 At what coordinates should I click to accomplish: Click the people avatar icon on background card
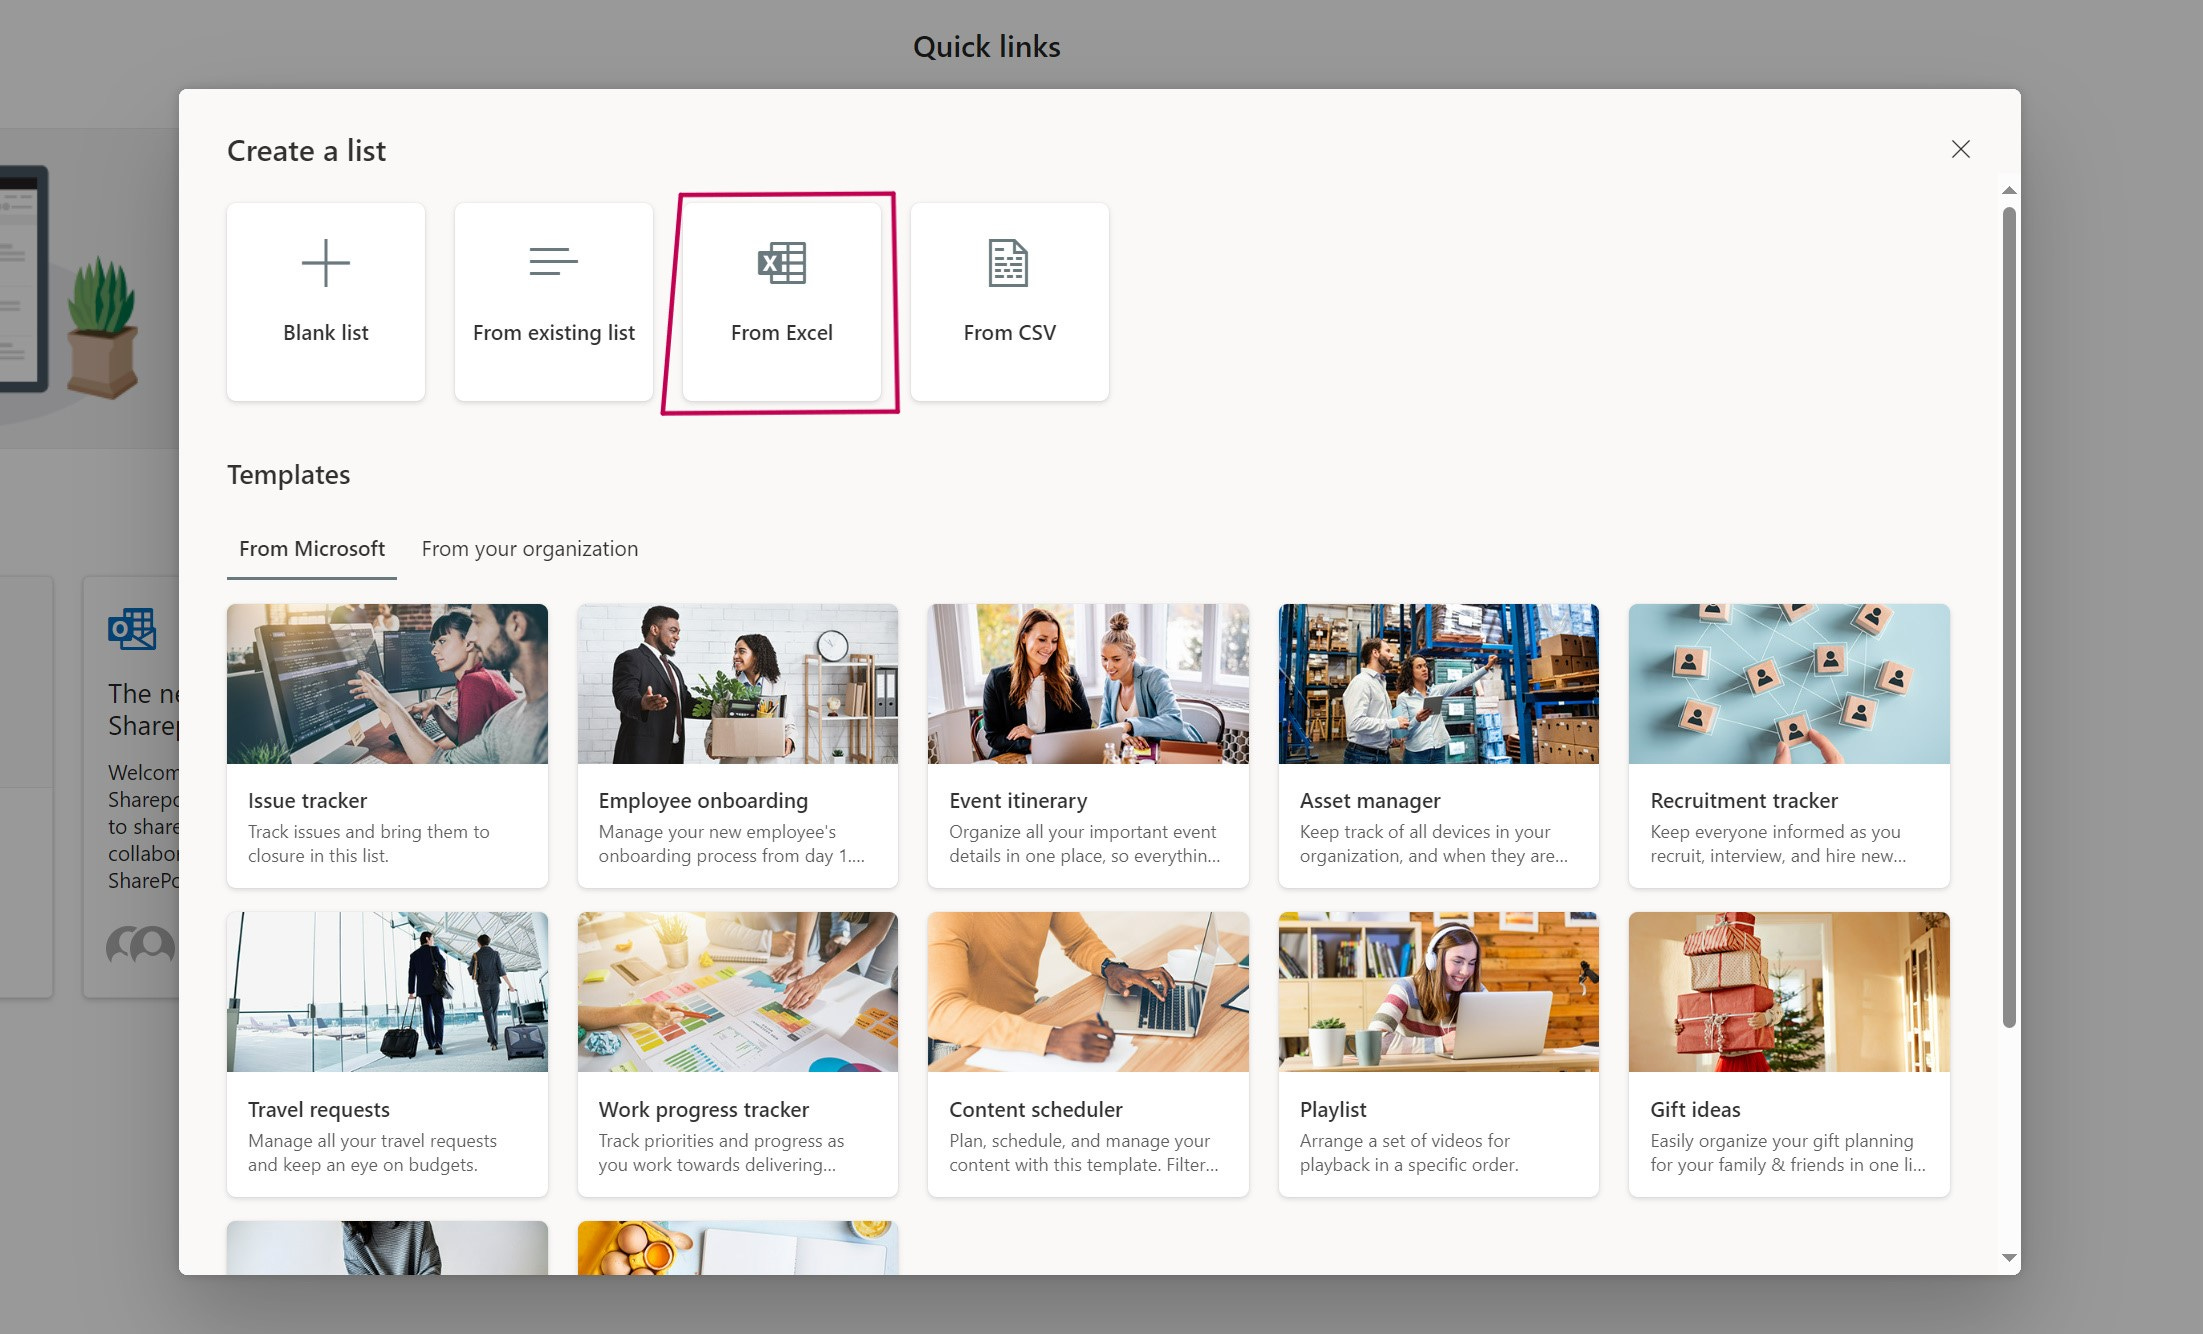141,945
